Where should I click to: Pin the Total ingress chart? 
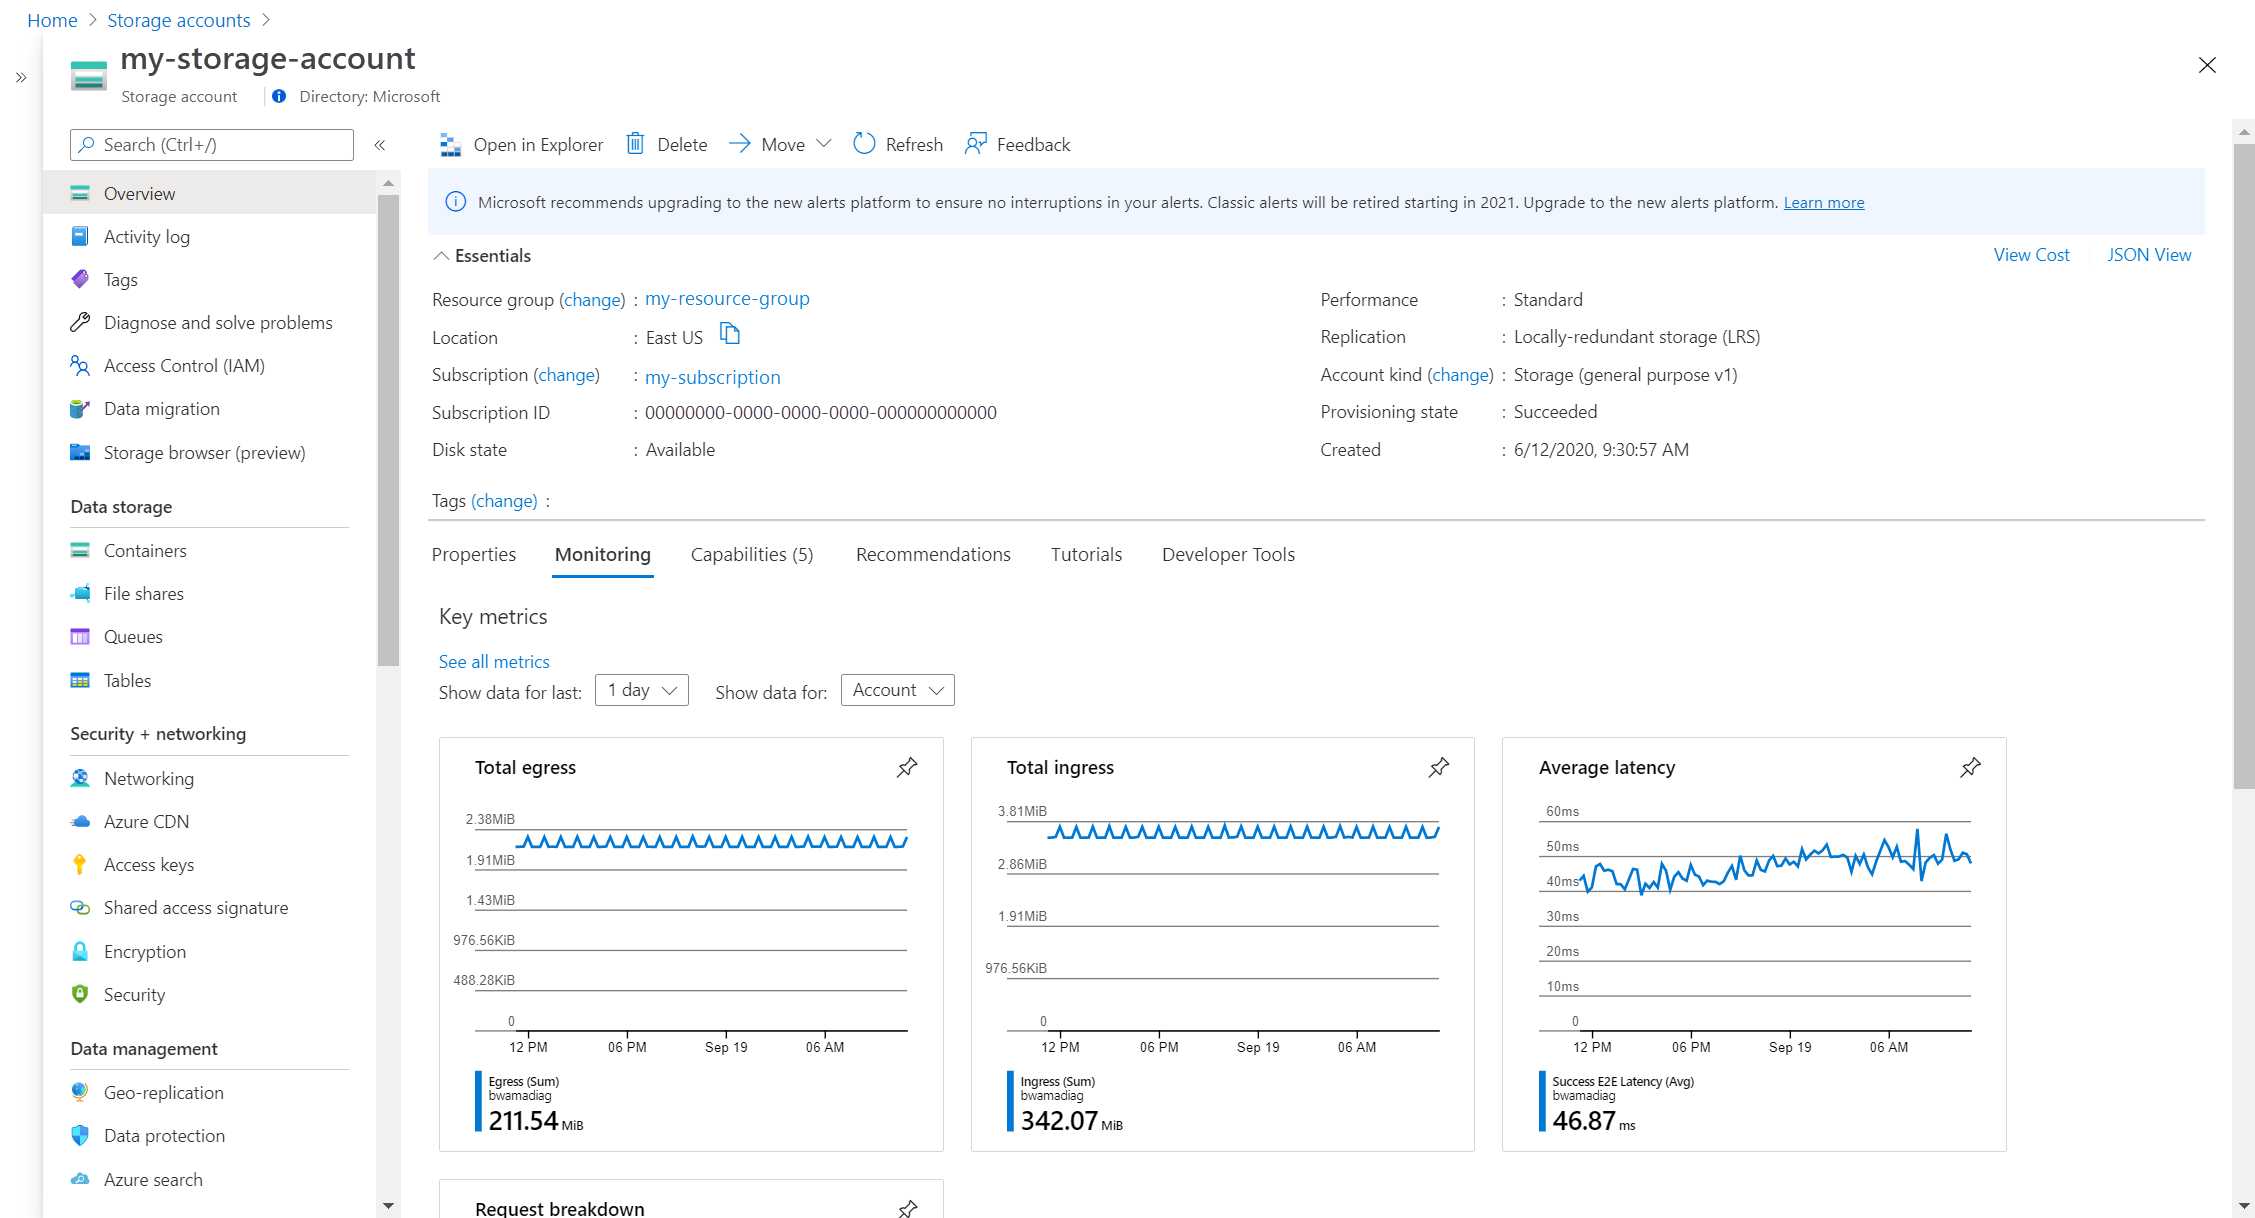(x=1438, y=767)
